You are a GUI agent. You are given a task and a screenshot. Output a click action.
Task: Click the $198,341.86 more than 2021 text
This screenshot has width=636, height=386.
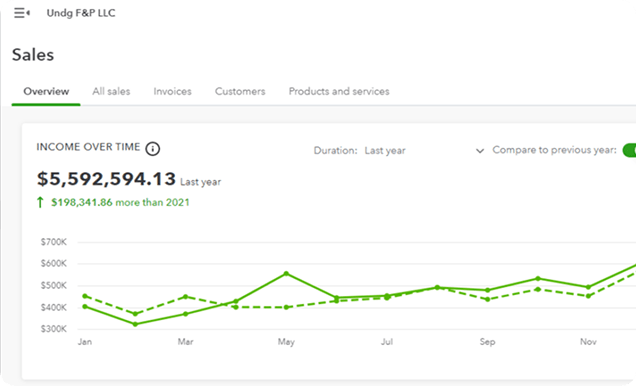pos(120,202)
